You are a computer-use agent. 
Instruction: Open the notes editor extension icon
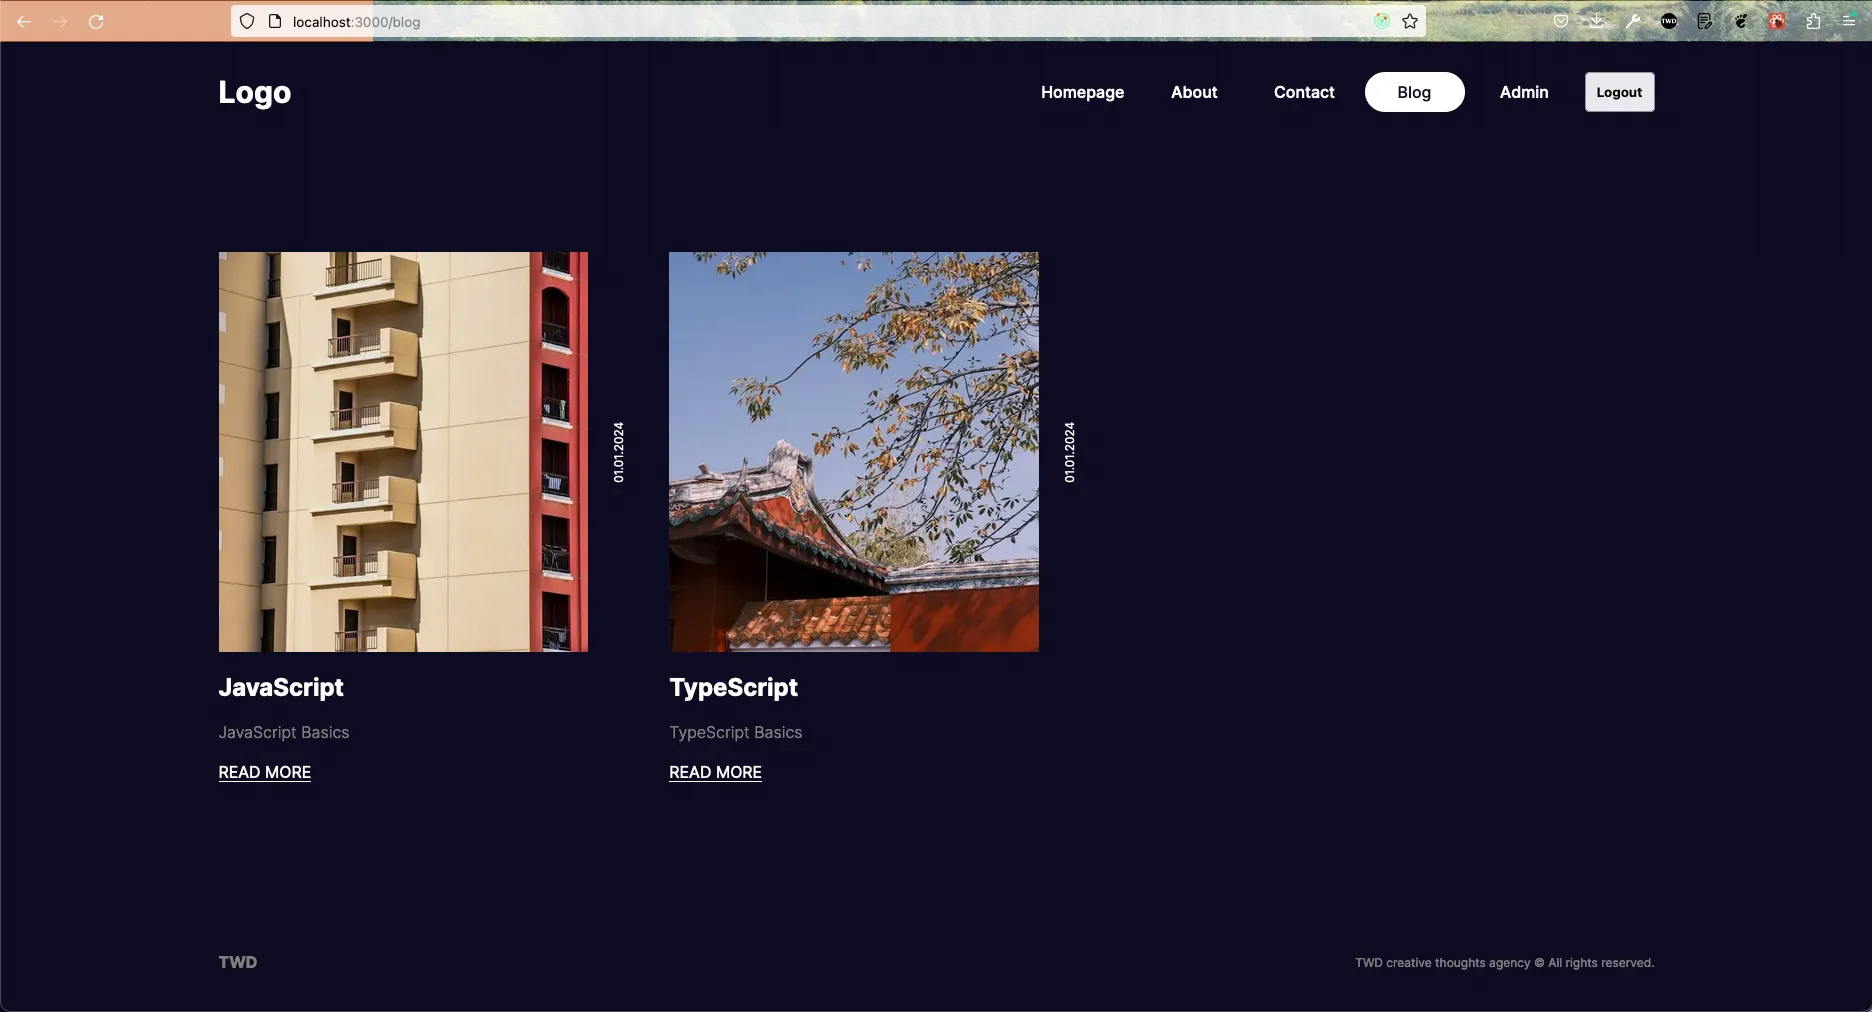coord(1705,21)
